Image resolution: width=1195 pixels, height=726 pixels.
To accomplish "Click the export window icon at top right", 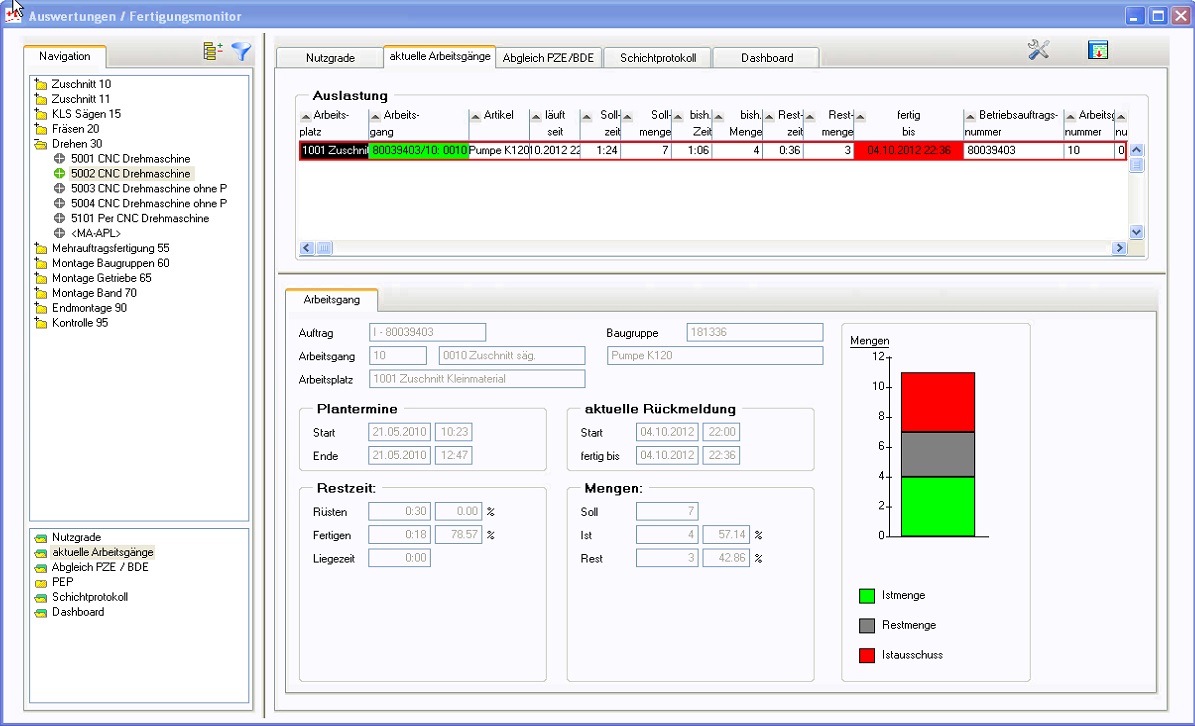I will (x=1097, y=50).
